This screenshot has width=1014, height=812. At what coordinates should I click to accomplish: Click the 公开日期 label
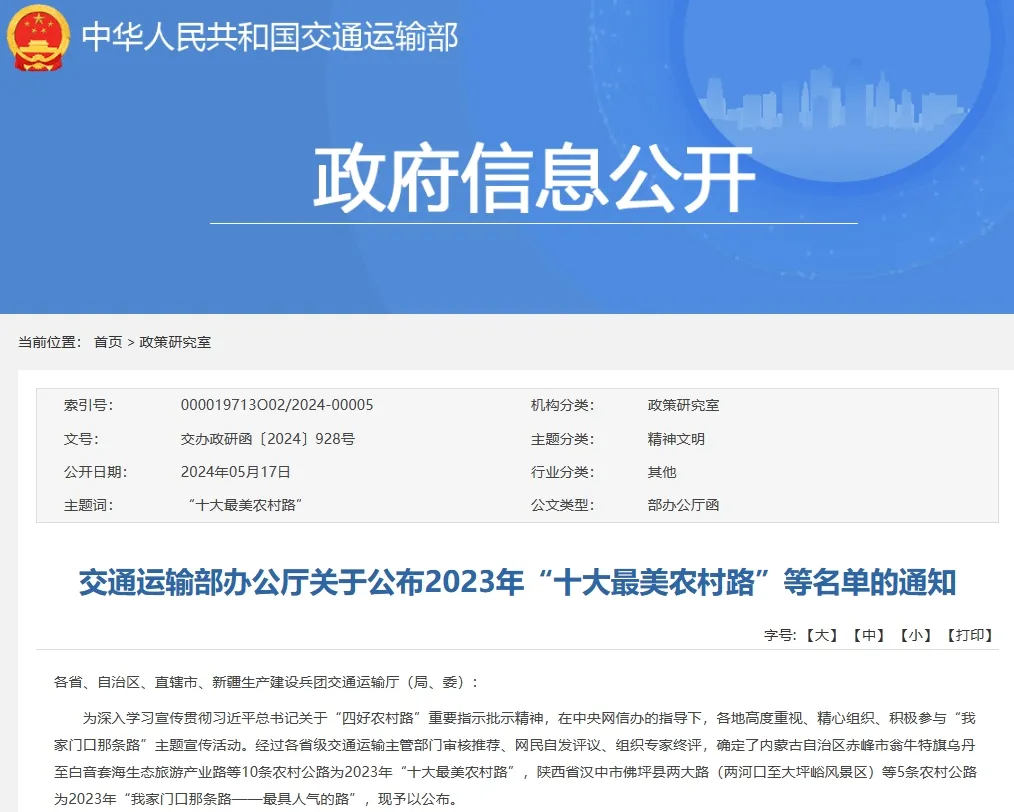(96, 472)
